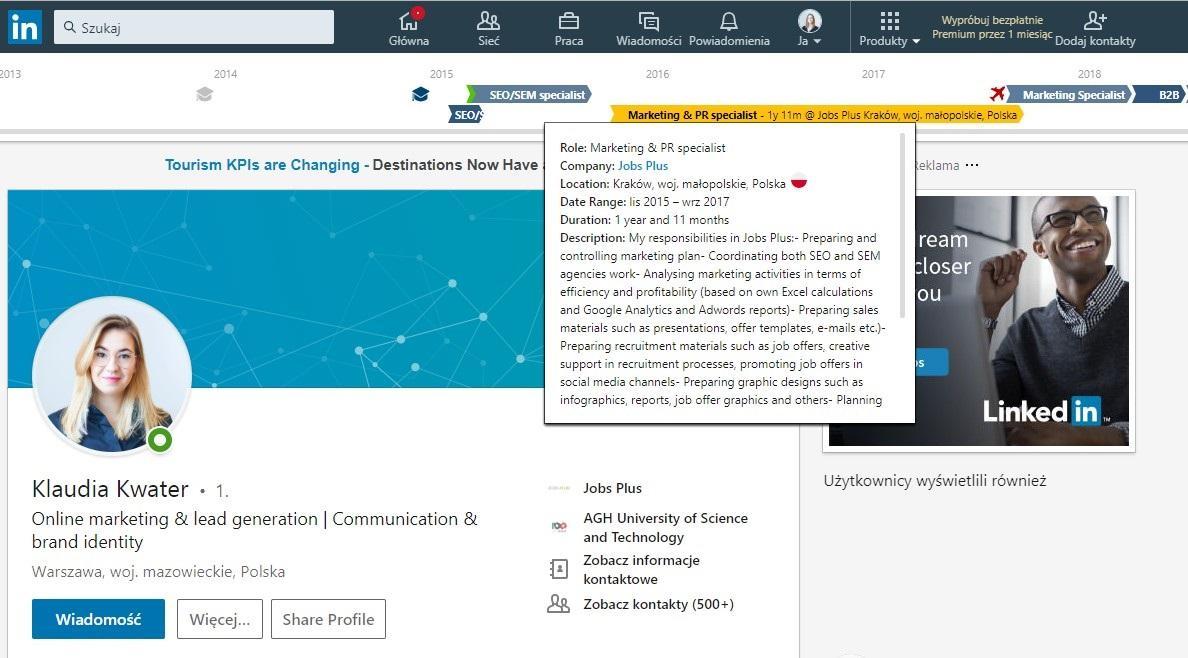Click the Klaudia Kwater name heading

click(x=110, y=489)
